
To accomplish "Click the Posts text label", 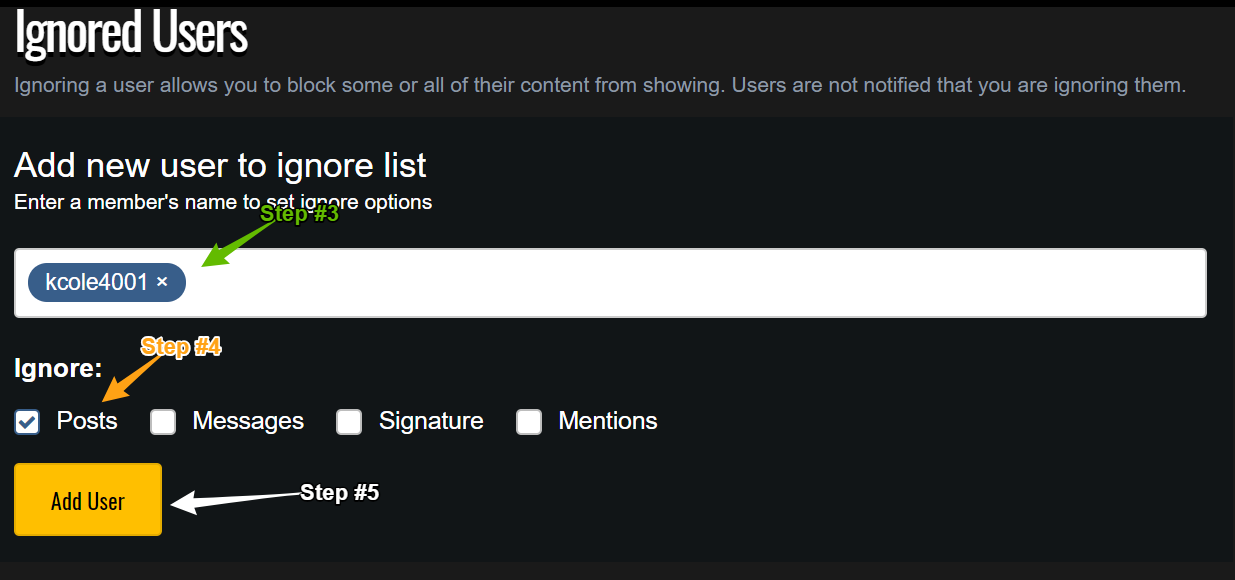I will point(87,421).
